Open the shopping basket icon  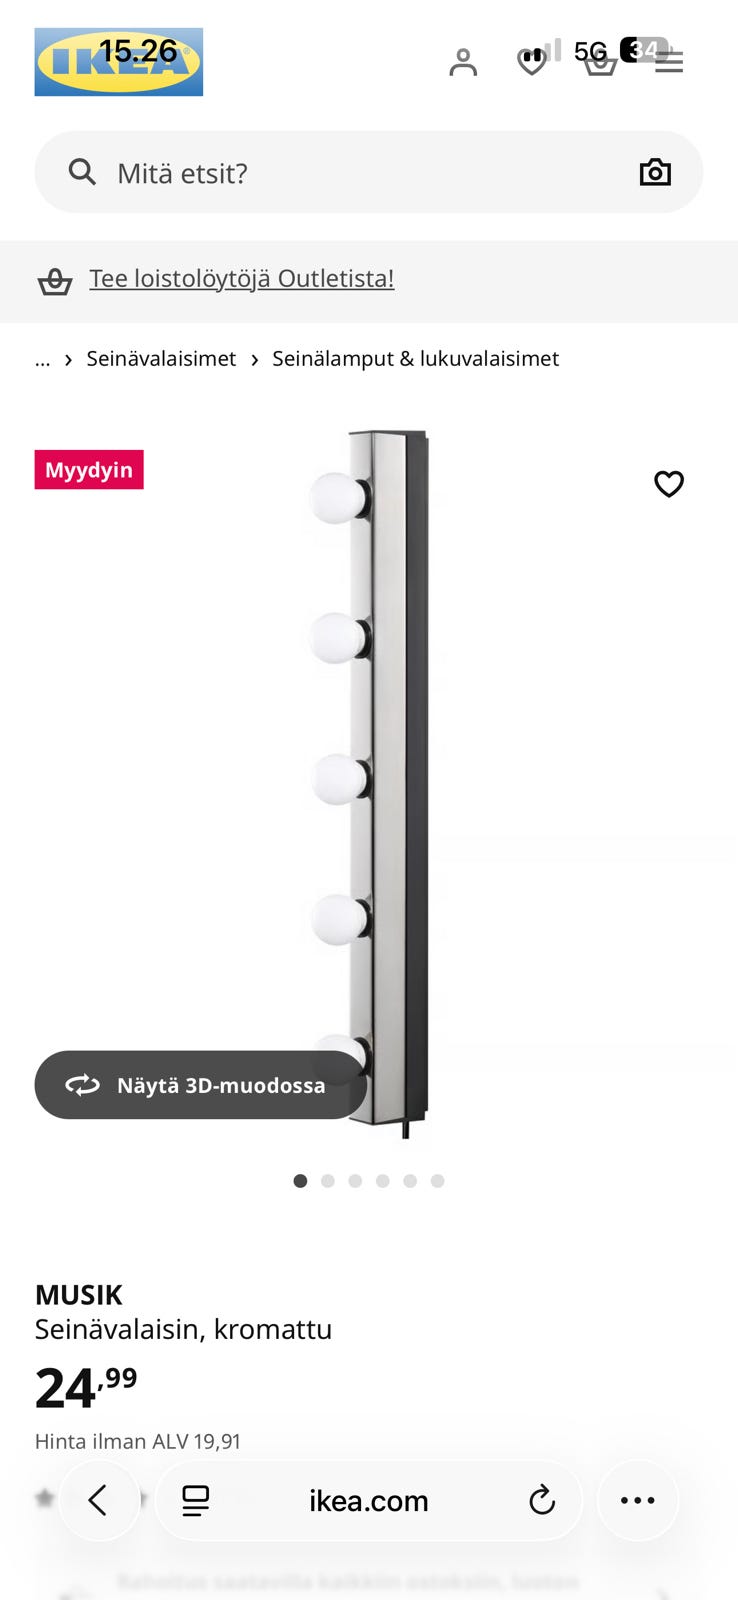pyautogui.click(x=600, y=62)
